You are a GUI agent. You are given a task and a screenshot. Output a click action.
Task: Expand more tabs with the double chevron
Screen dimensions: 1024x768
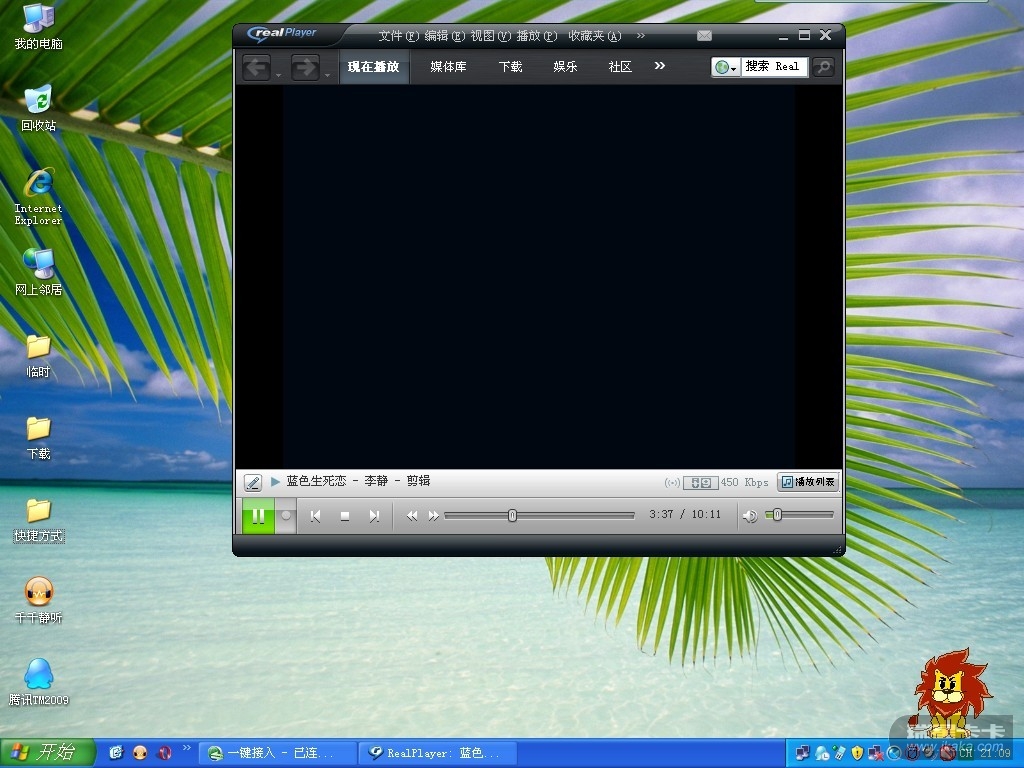pyautogui.click(x=660, y=66)
